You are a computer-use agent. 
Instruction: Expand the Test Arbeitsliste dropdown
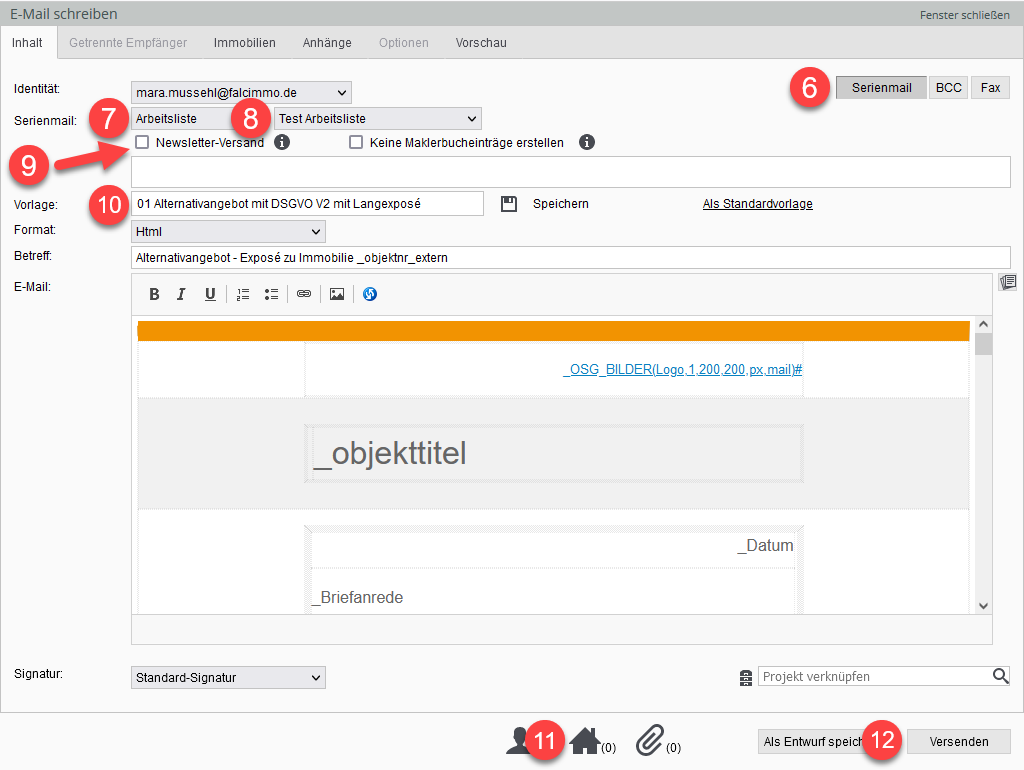click(377, 119)
